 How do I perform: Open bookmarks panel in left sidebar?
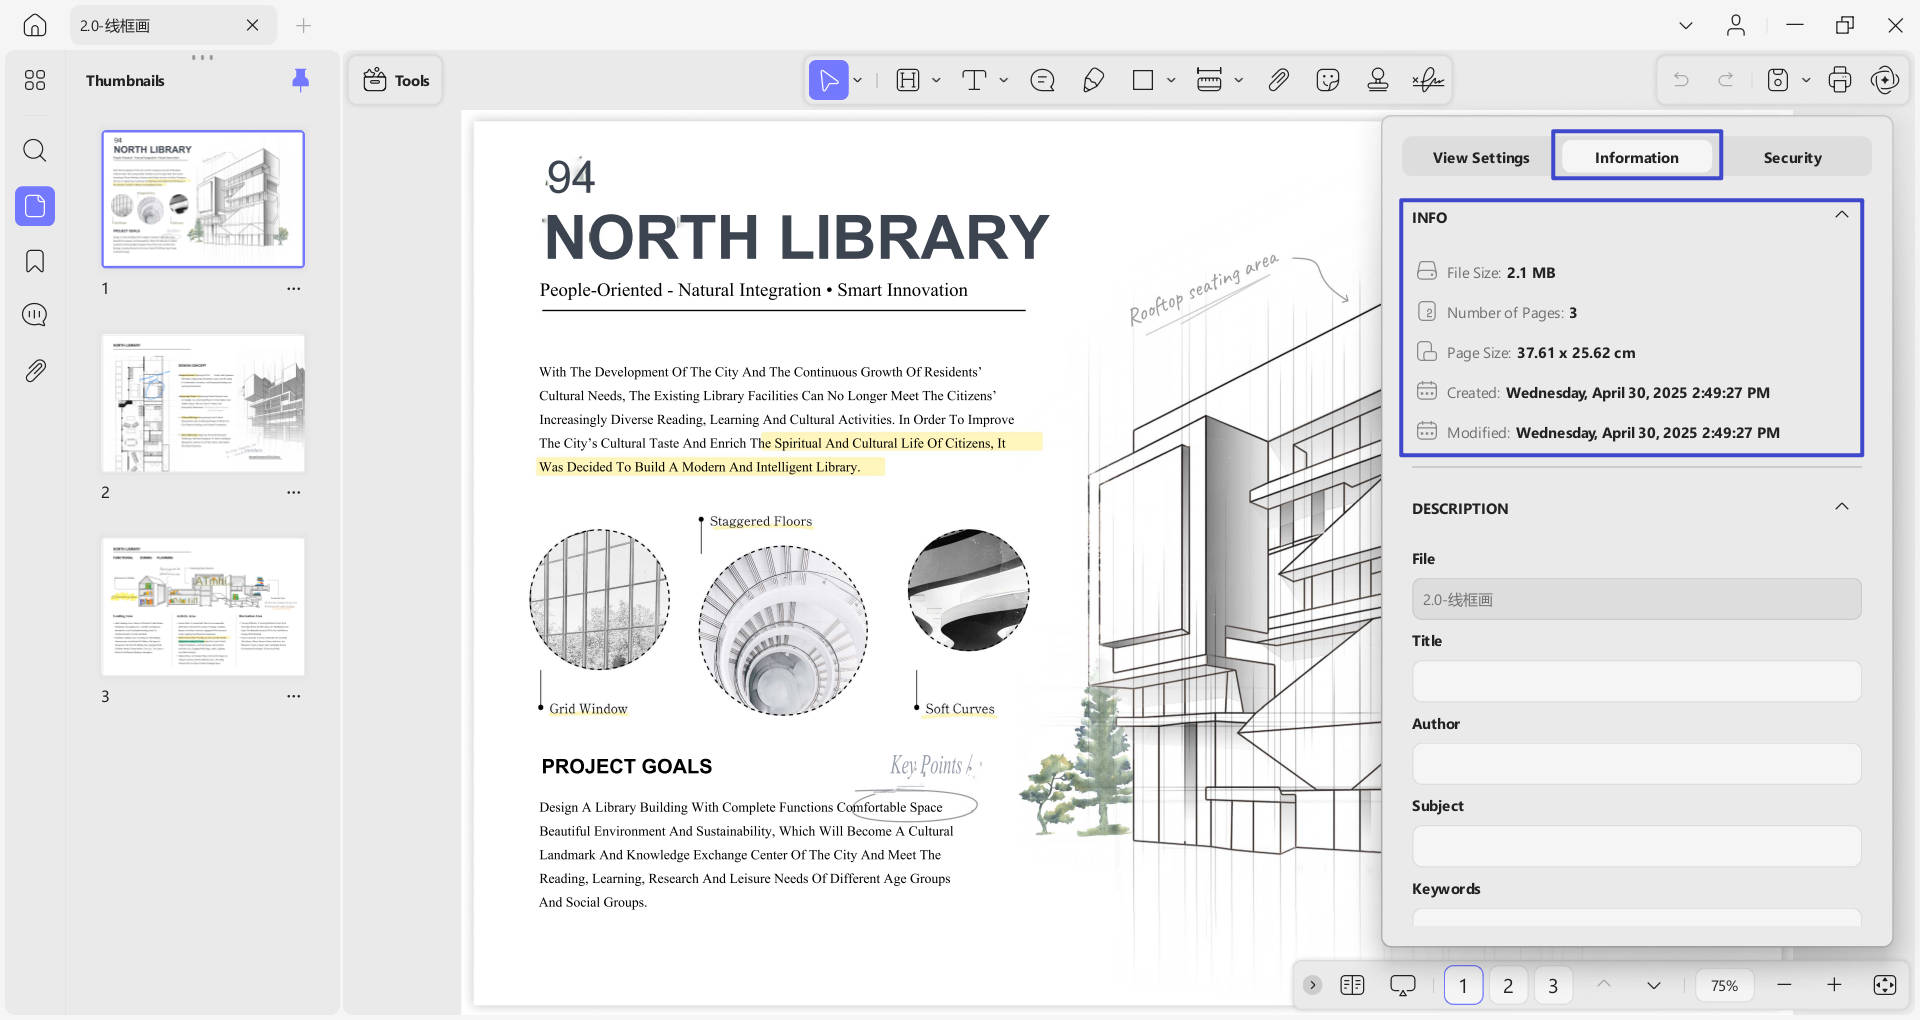click(x=35, y=261)
